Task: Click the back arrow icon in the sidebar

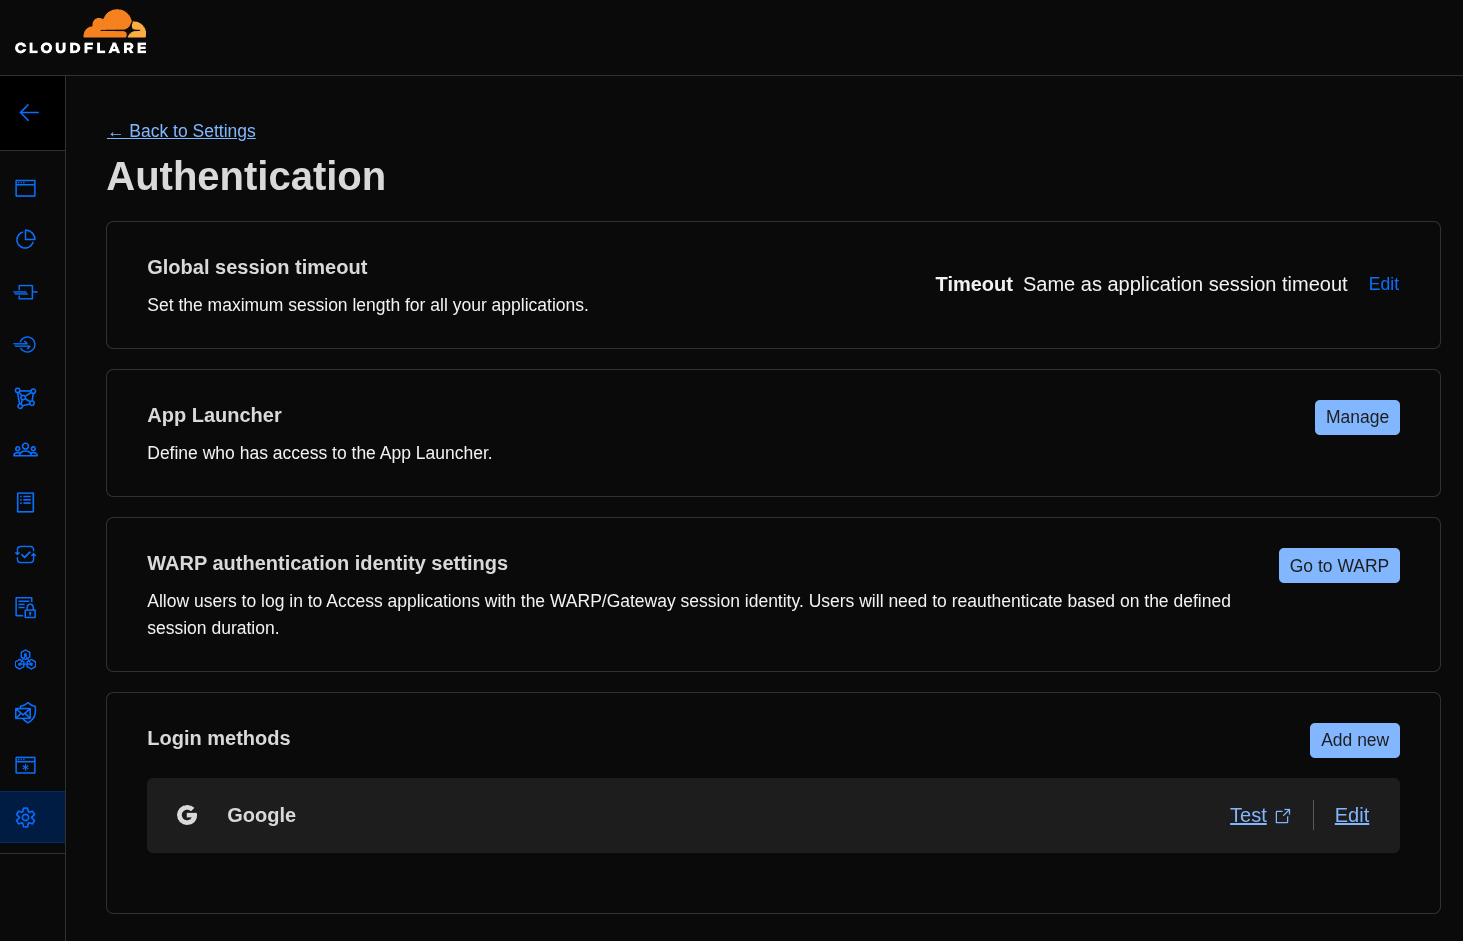Action: click(x=29, y=113)
